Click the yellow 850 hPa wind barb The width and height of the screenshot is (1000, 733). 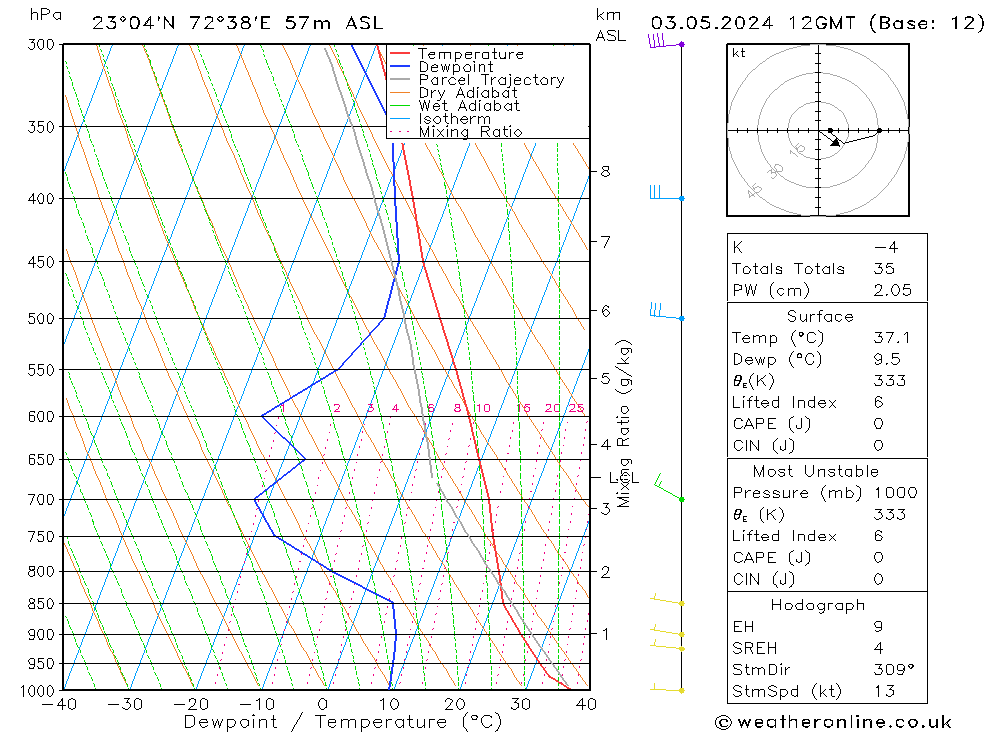(668, 600)
